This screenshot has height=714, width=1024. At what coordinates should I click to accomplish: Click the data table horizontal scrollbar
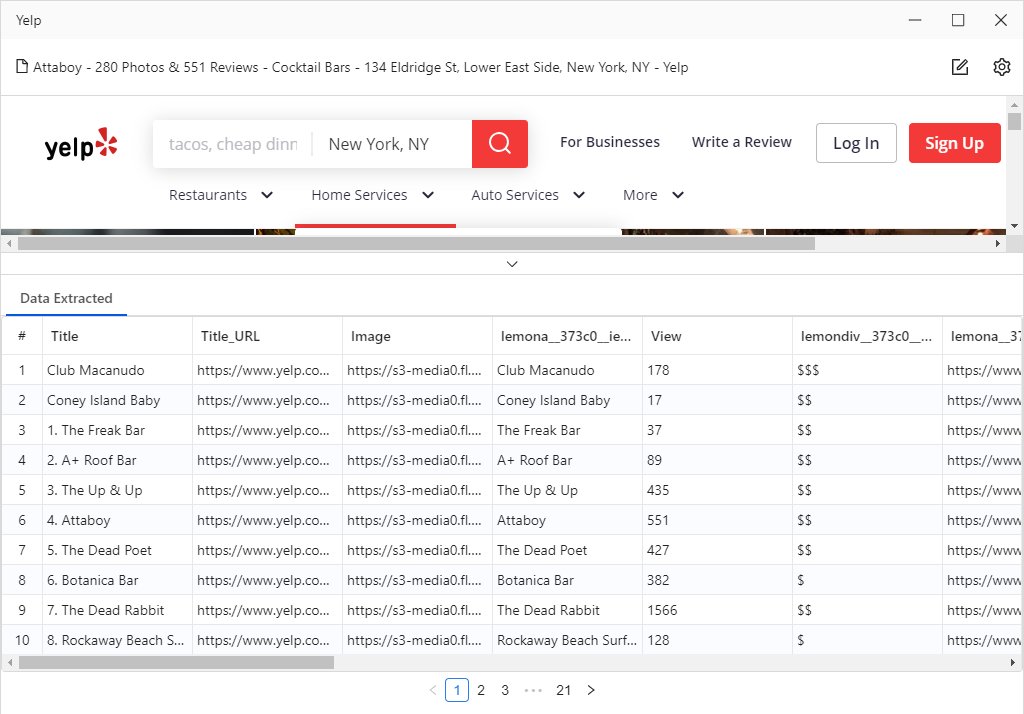click(x=176, y=662)
